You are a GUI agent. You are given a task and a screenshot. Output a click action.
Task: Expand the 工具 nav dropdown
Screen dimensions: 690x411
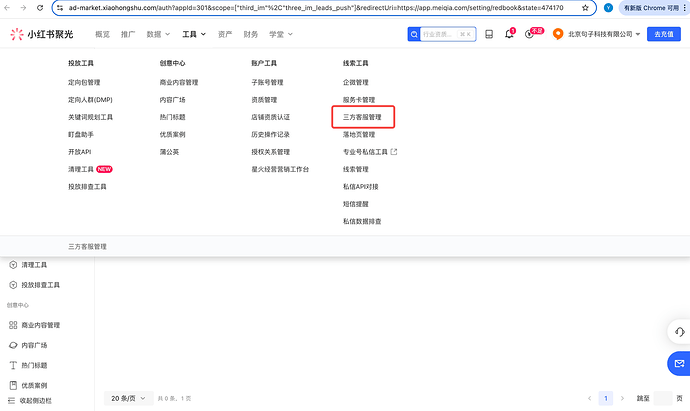pyautogui.click(x=194, y=34)
